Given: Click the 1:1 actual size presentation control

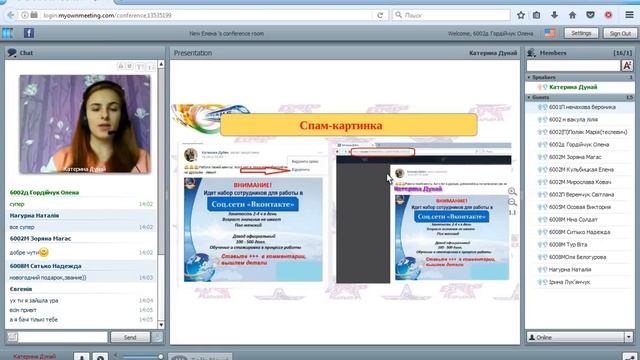Looking at the screenshot, I should tap(512, 213).
